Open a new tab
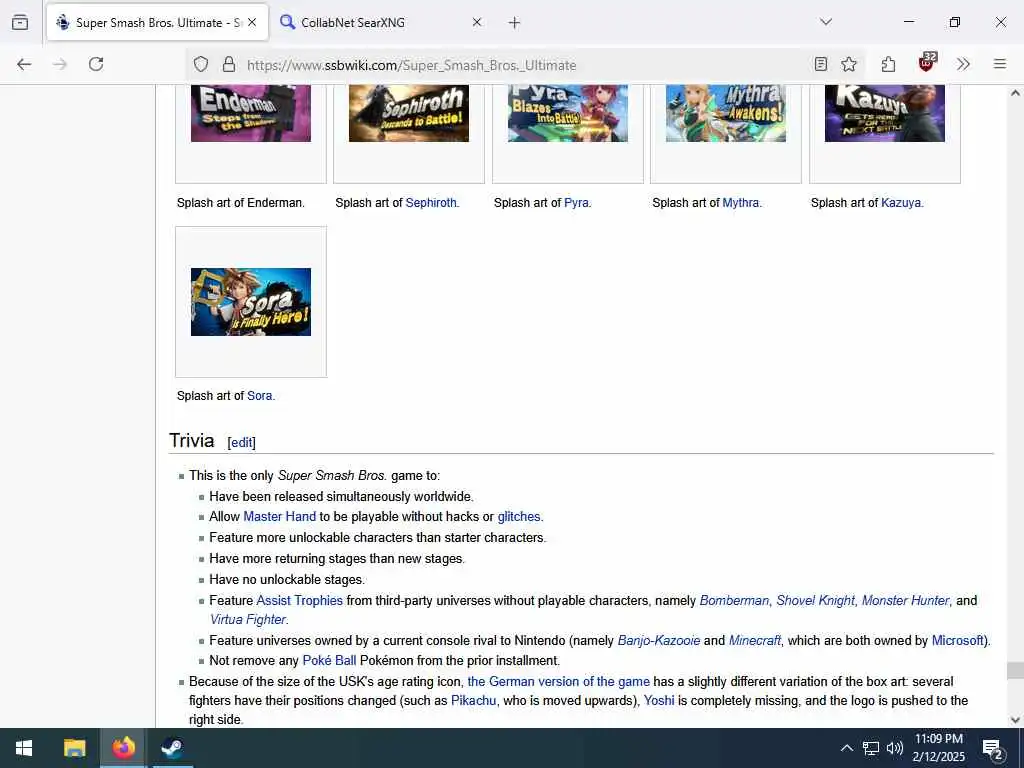 click(x=515, y=23)
